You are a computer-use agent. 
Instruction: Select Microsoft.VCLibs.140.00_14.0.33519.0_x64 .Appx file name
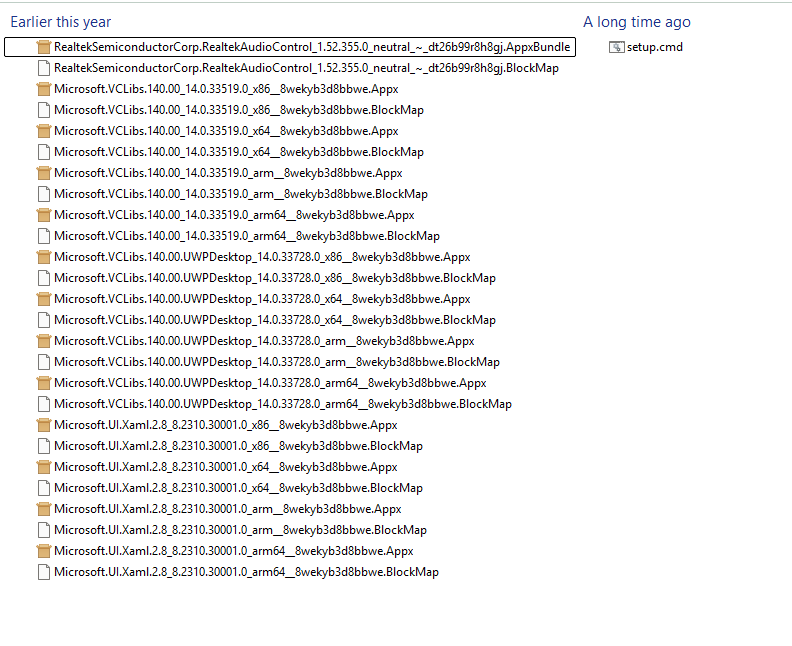[x=226, y=131]
